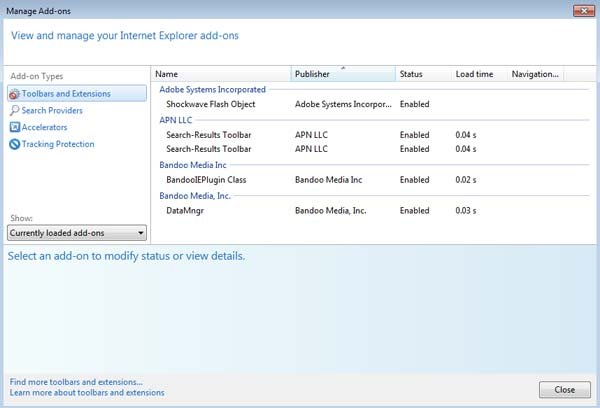
Task: Sort list by Publisher column header
Action: (x=343, y=74)
